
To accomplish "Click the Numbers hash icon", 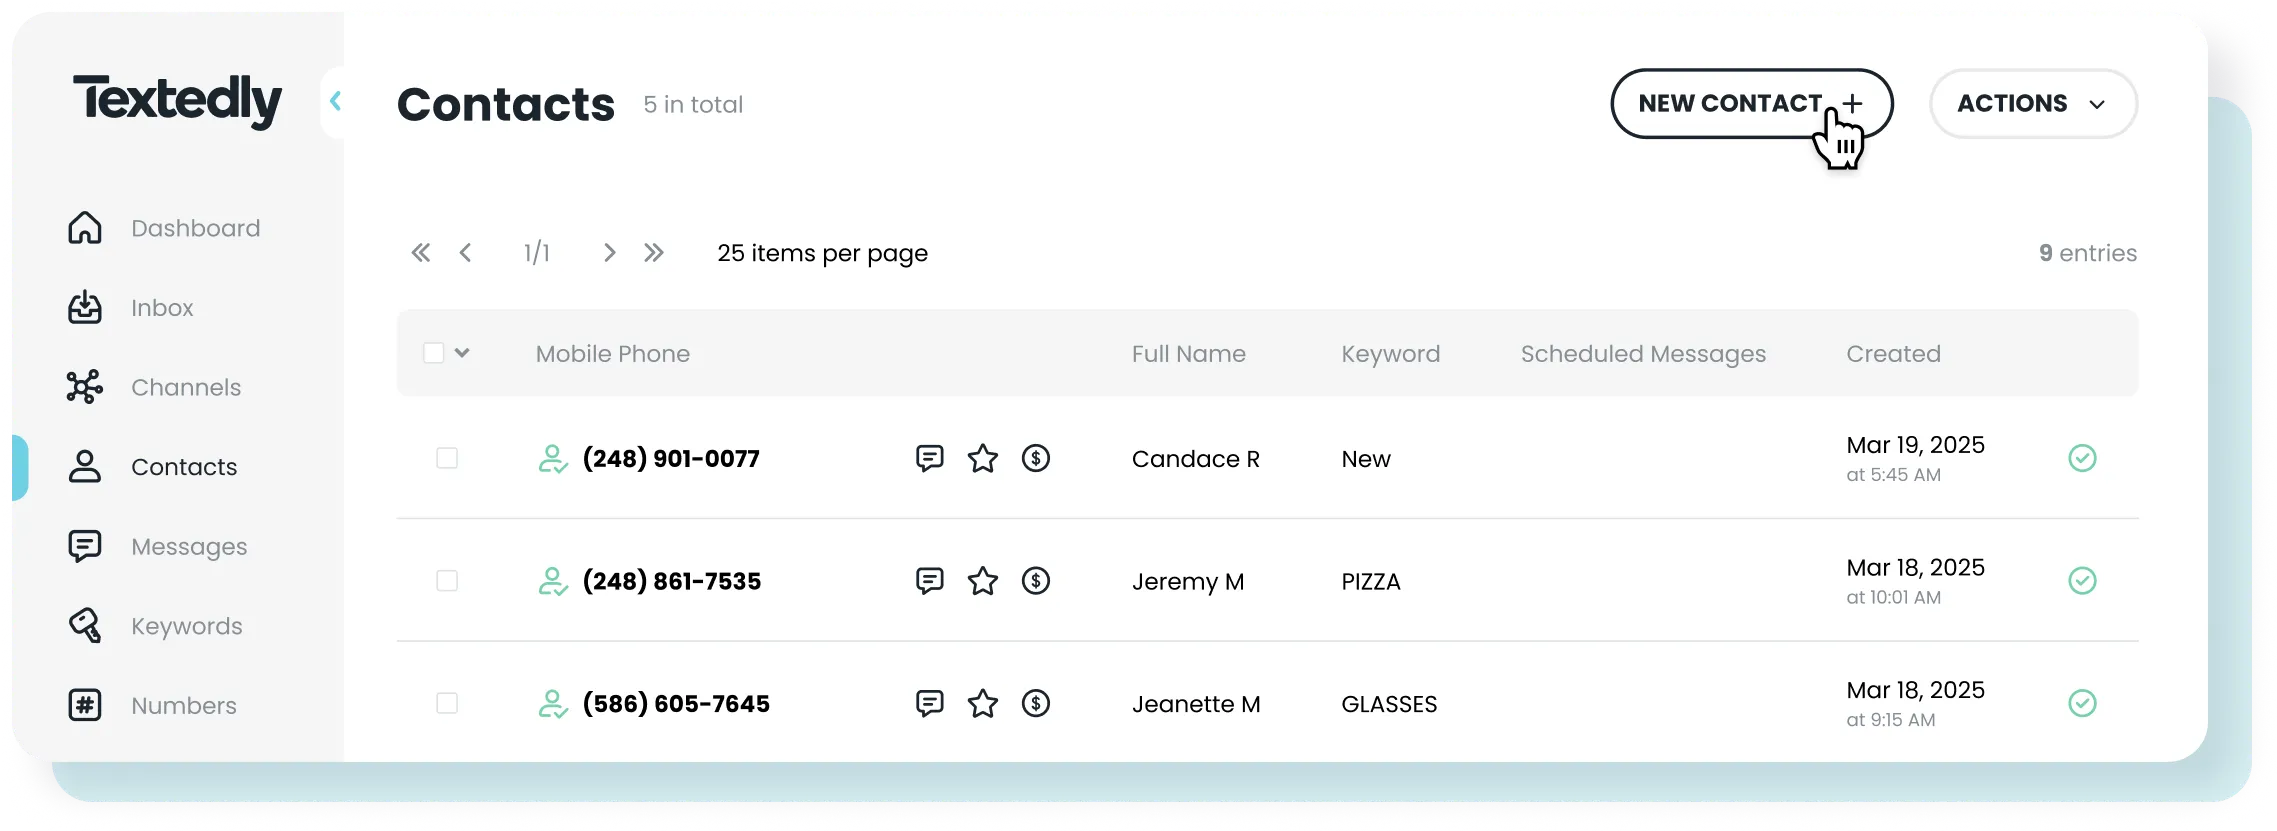I will [x=85, y=705].
